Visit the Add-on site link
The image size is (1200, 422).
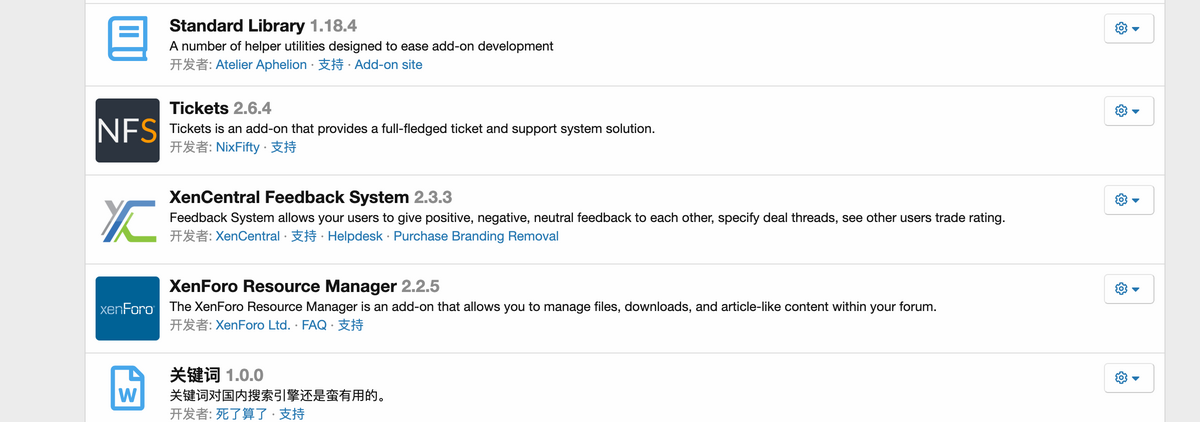[388, 64]
